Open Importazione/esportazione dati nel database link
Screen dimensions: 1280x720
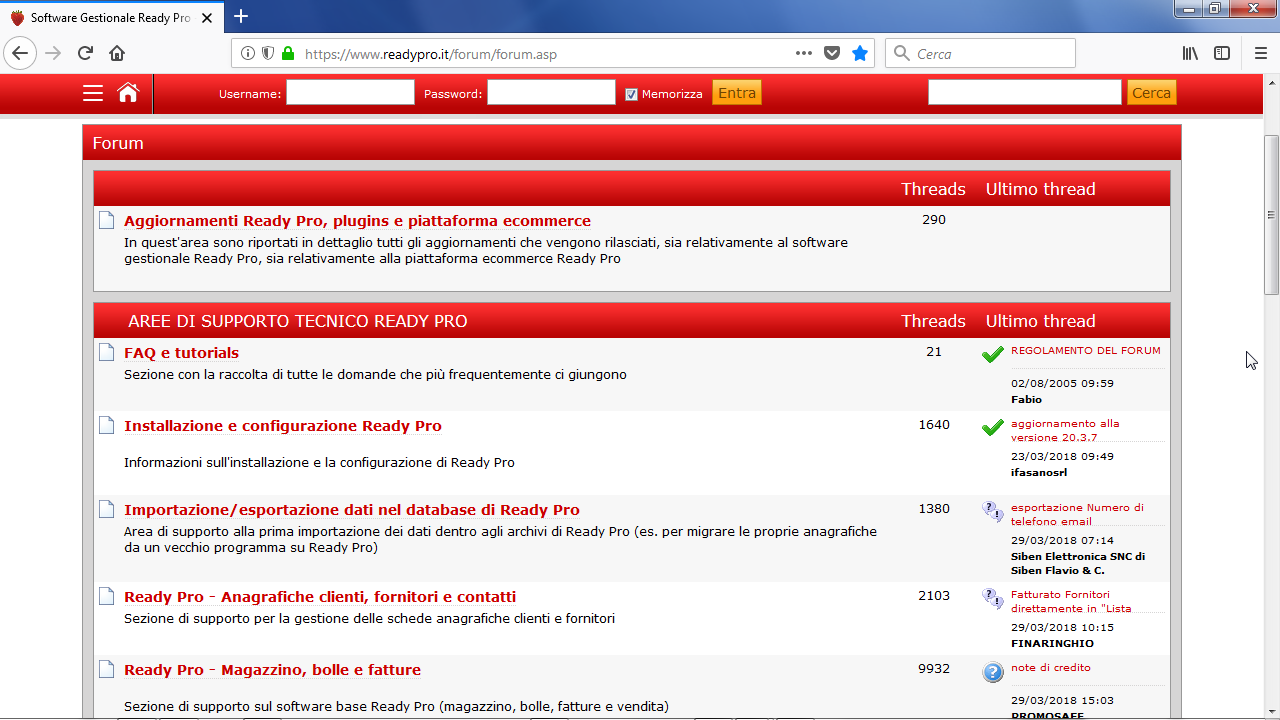(352, 510)
